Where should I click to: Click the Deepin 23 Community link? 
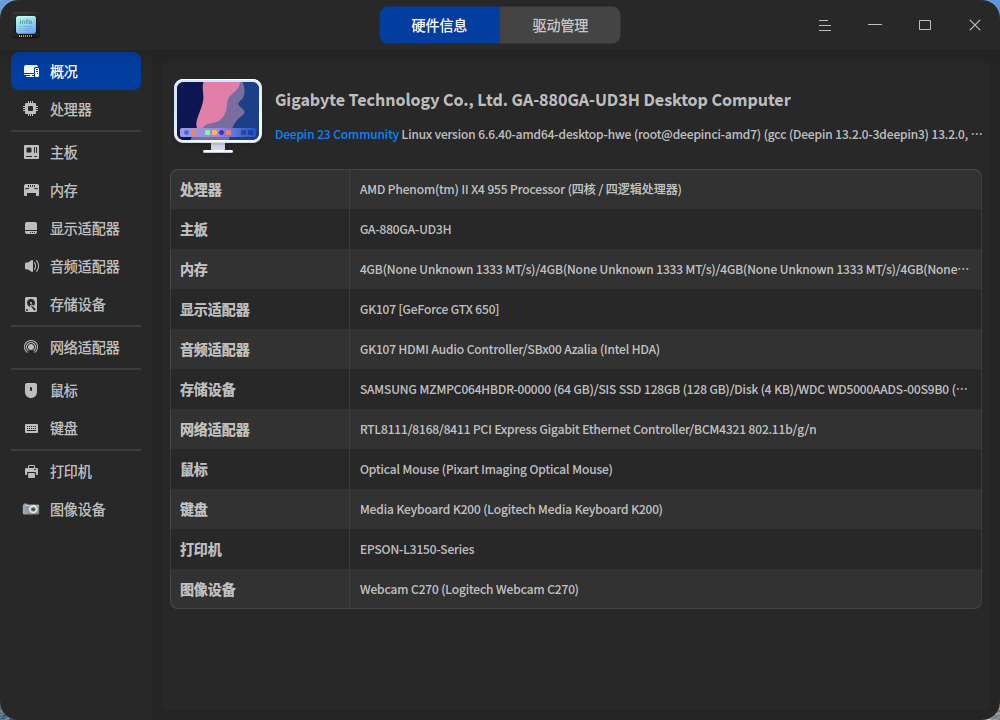[x=337, y=135]
